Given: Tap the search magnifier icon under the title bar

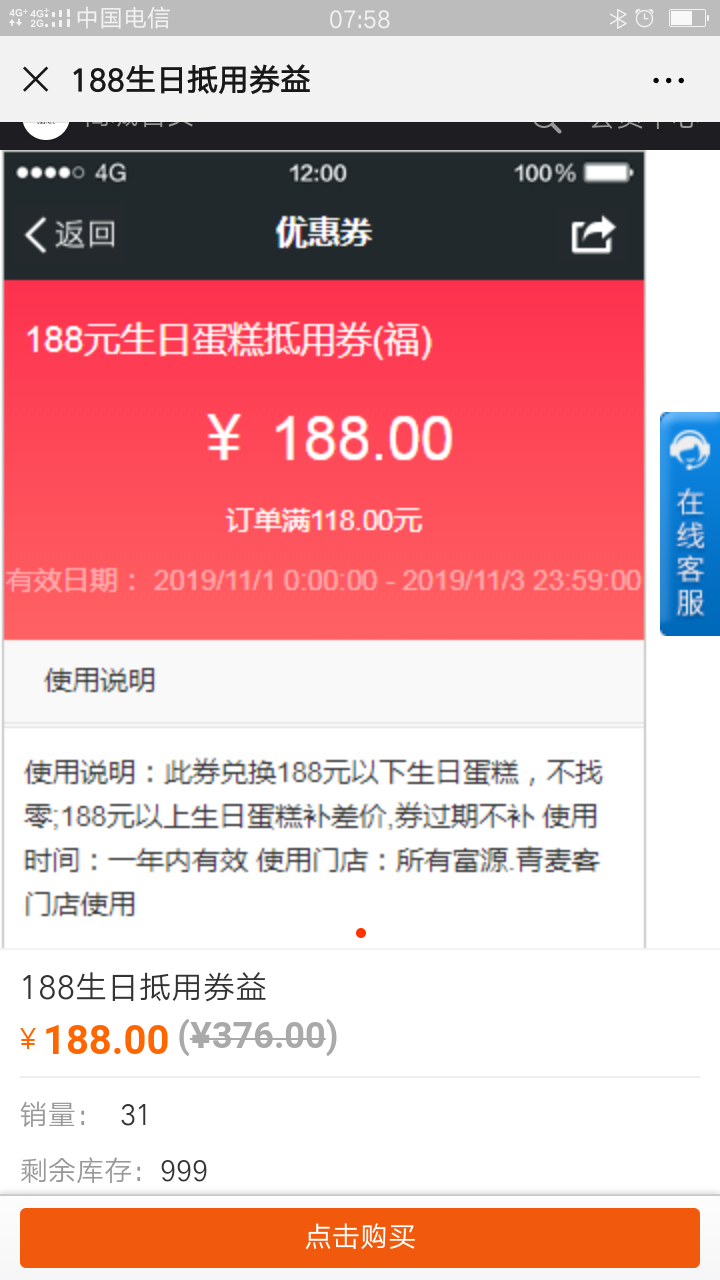Looking at the screenshot, I should click(x=546, y=124).
